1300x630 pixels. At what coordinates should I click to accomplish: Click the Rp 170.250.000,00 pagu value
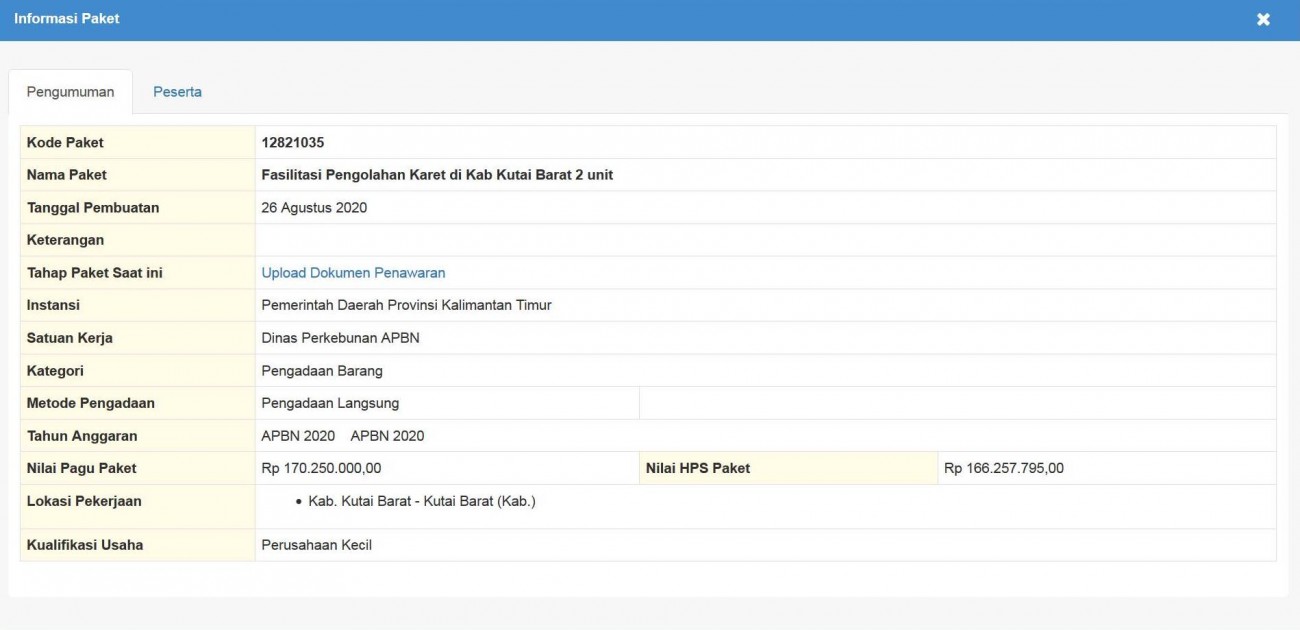click(321, 468)
